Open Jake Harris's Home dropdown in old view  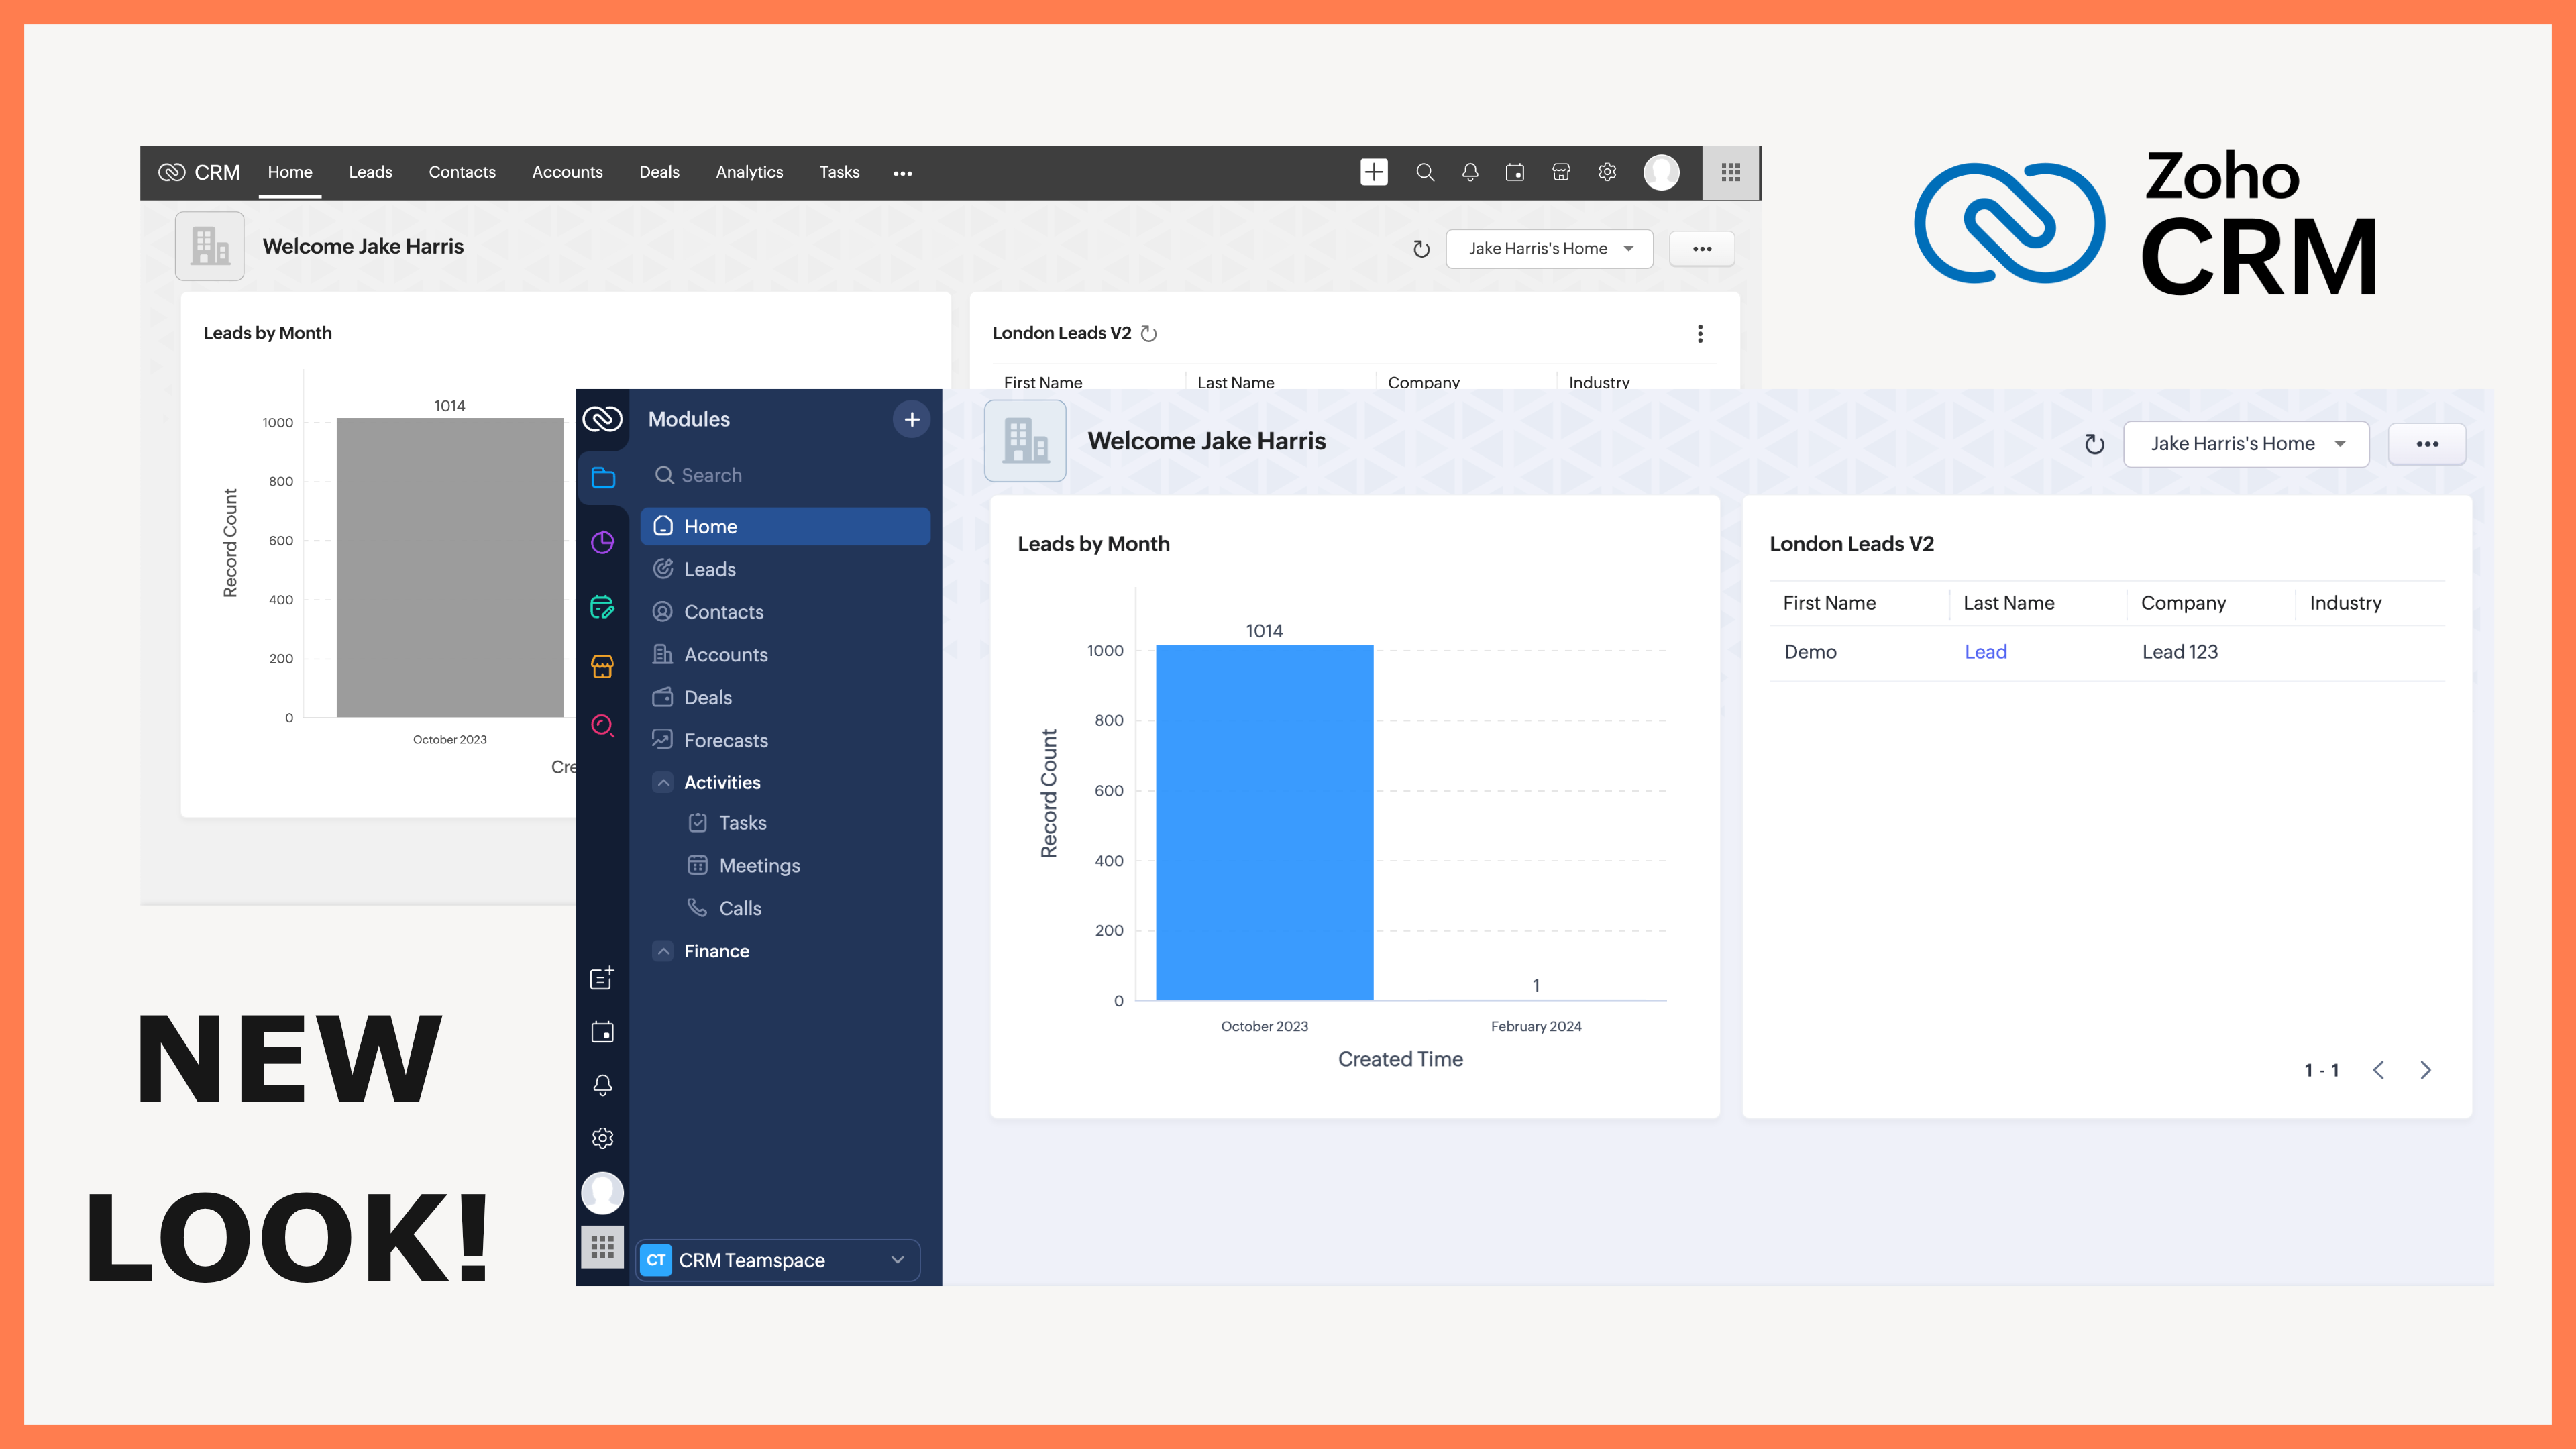click(x=1549, y=249)
